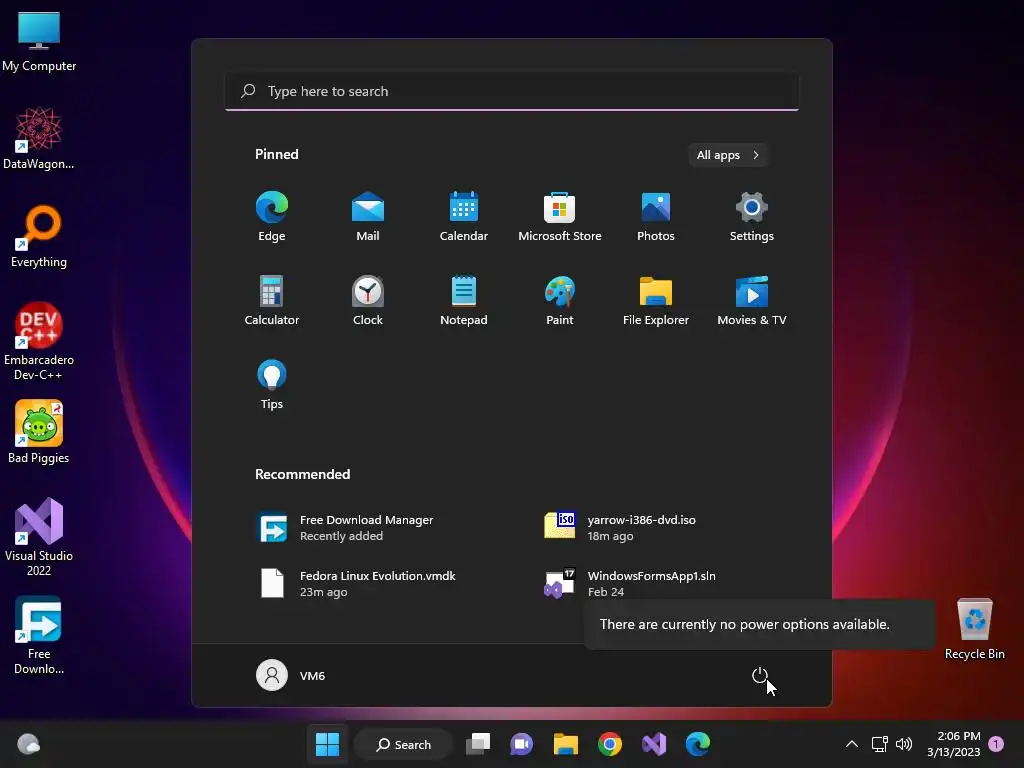Click the "Pinned" section heading
This screenshot has width=1024, height=768.
tap(276, 154)
